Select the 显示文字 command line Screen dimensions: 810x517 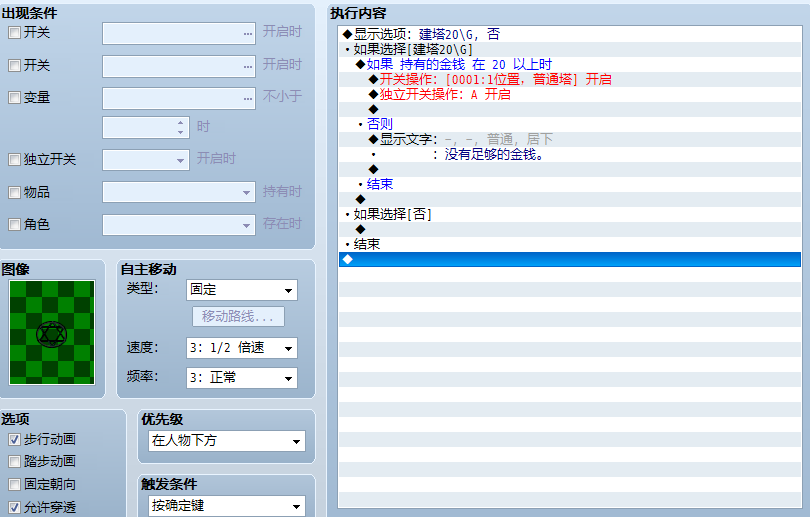[x=570, y=139]
